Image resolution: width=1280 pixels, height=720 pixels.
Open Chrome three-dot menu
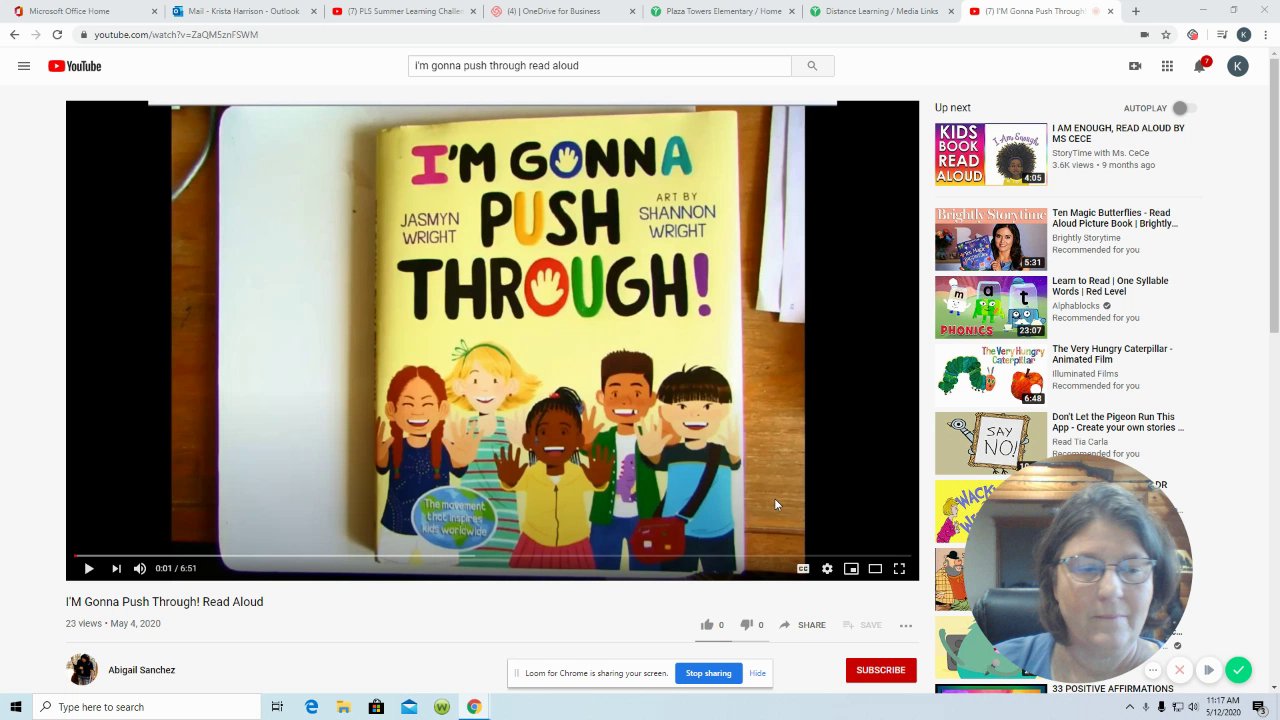pyautogui.click(x=1265, y=34)
